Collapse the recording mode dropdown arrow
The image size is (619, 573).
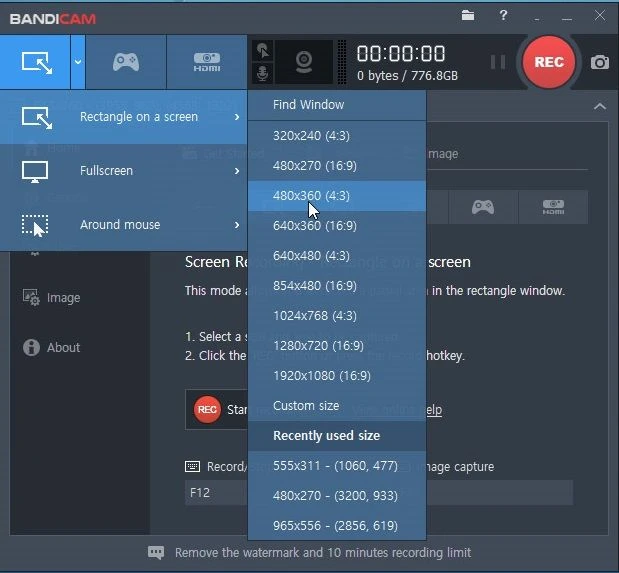(78, 62)
